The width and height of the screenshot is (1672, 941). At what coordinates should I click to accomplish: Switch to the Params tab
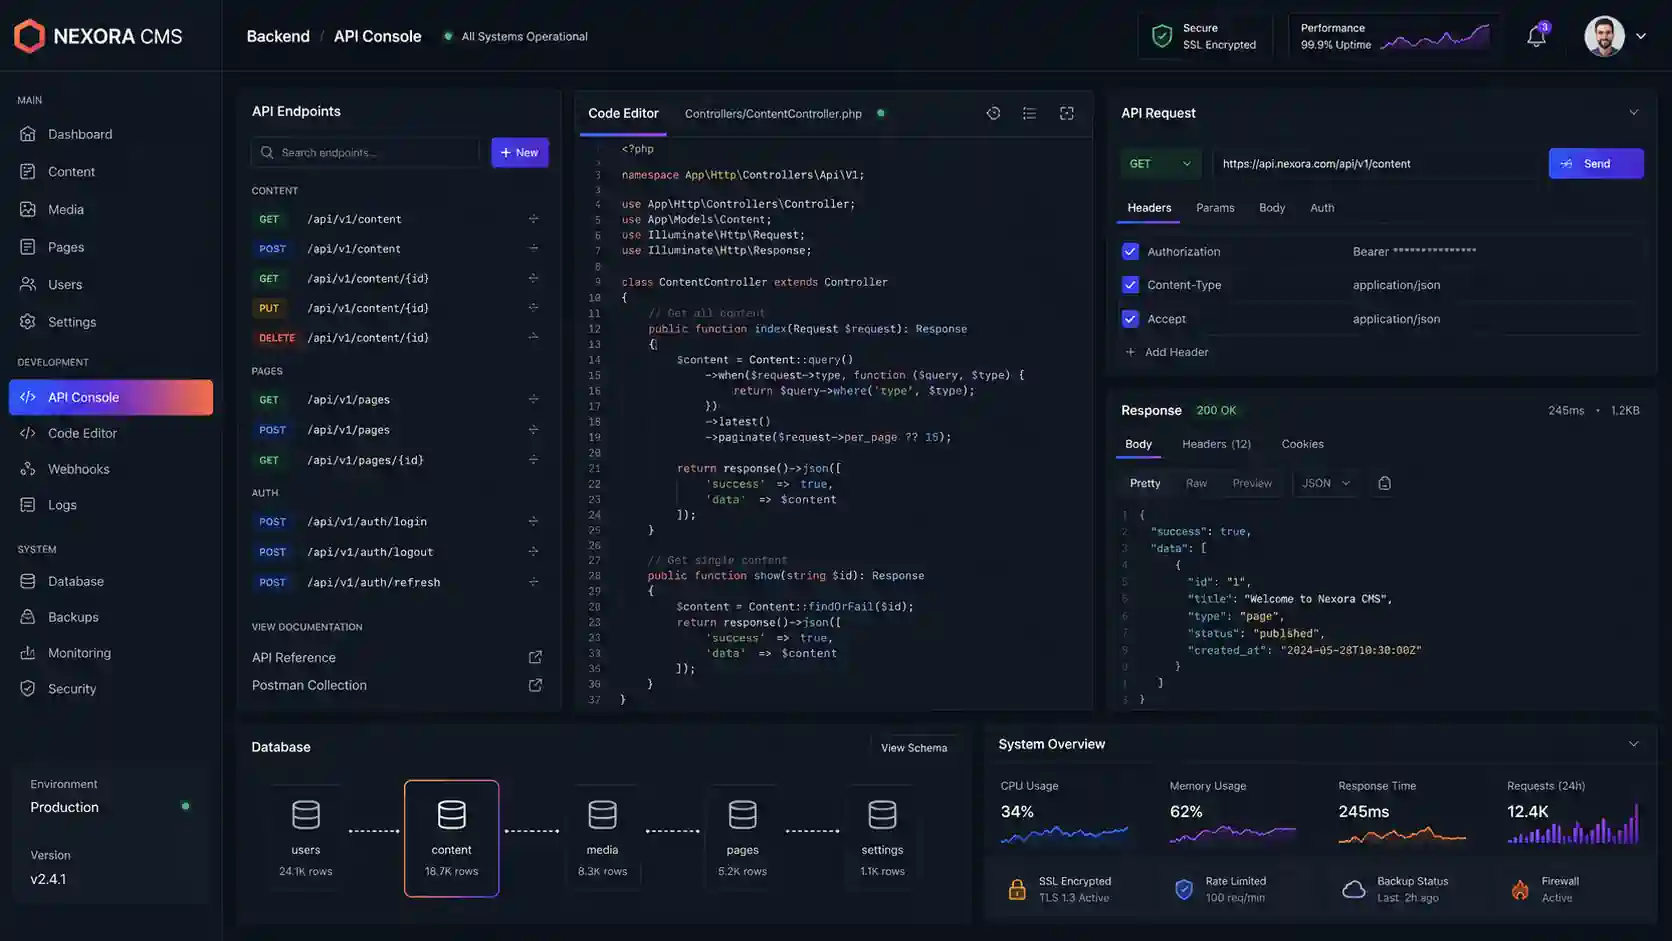tap(1215, 208)
